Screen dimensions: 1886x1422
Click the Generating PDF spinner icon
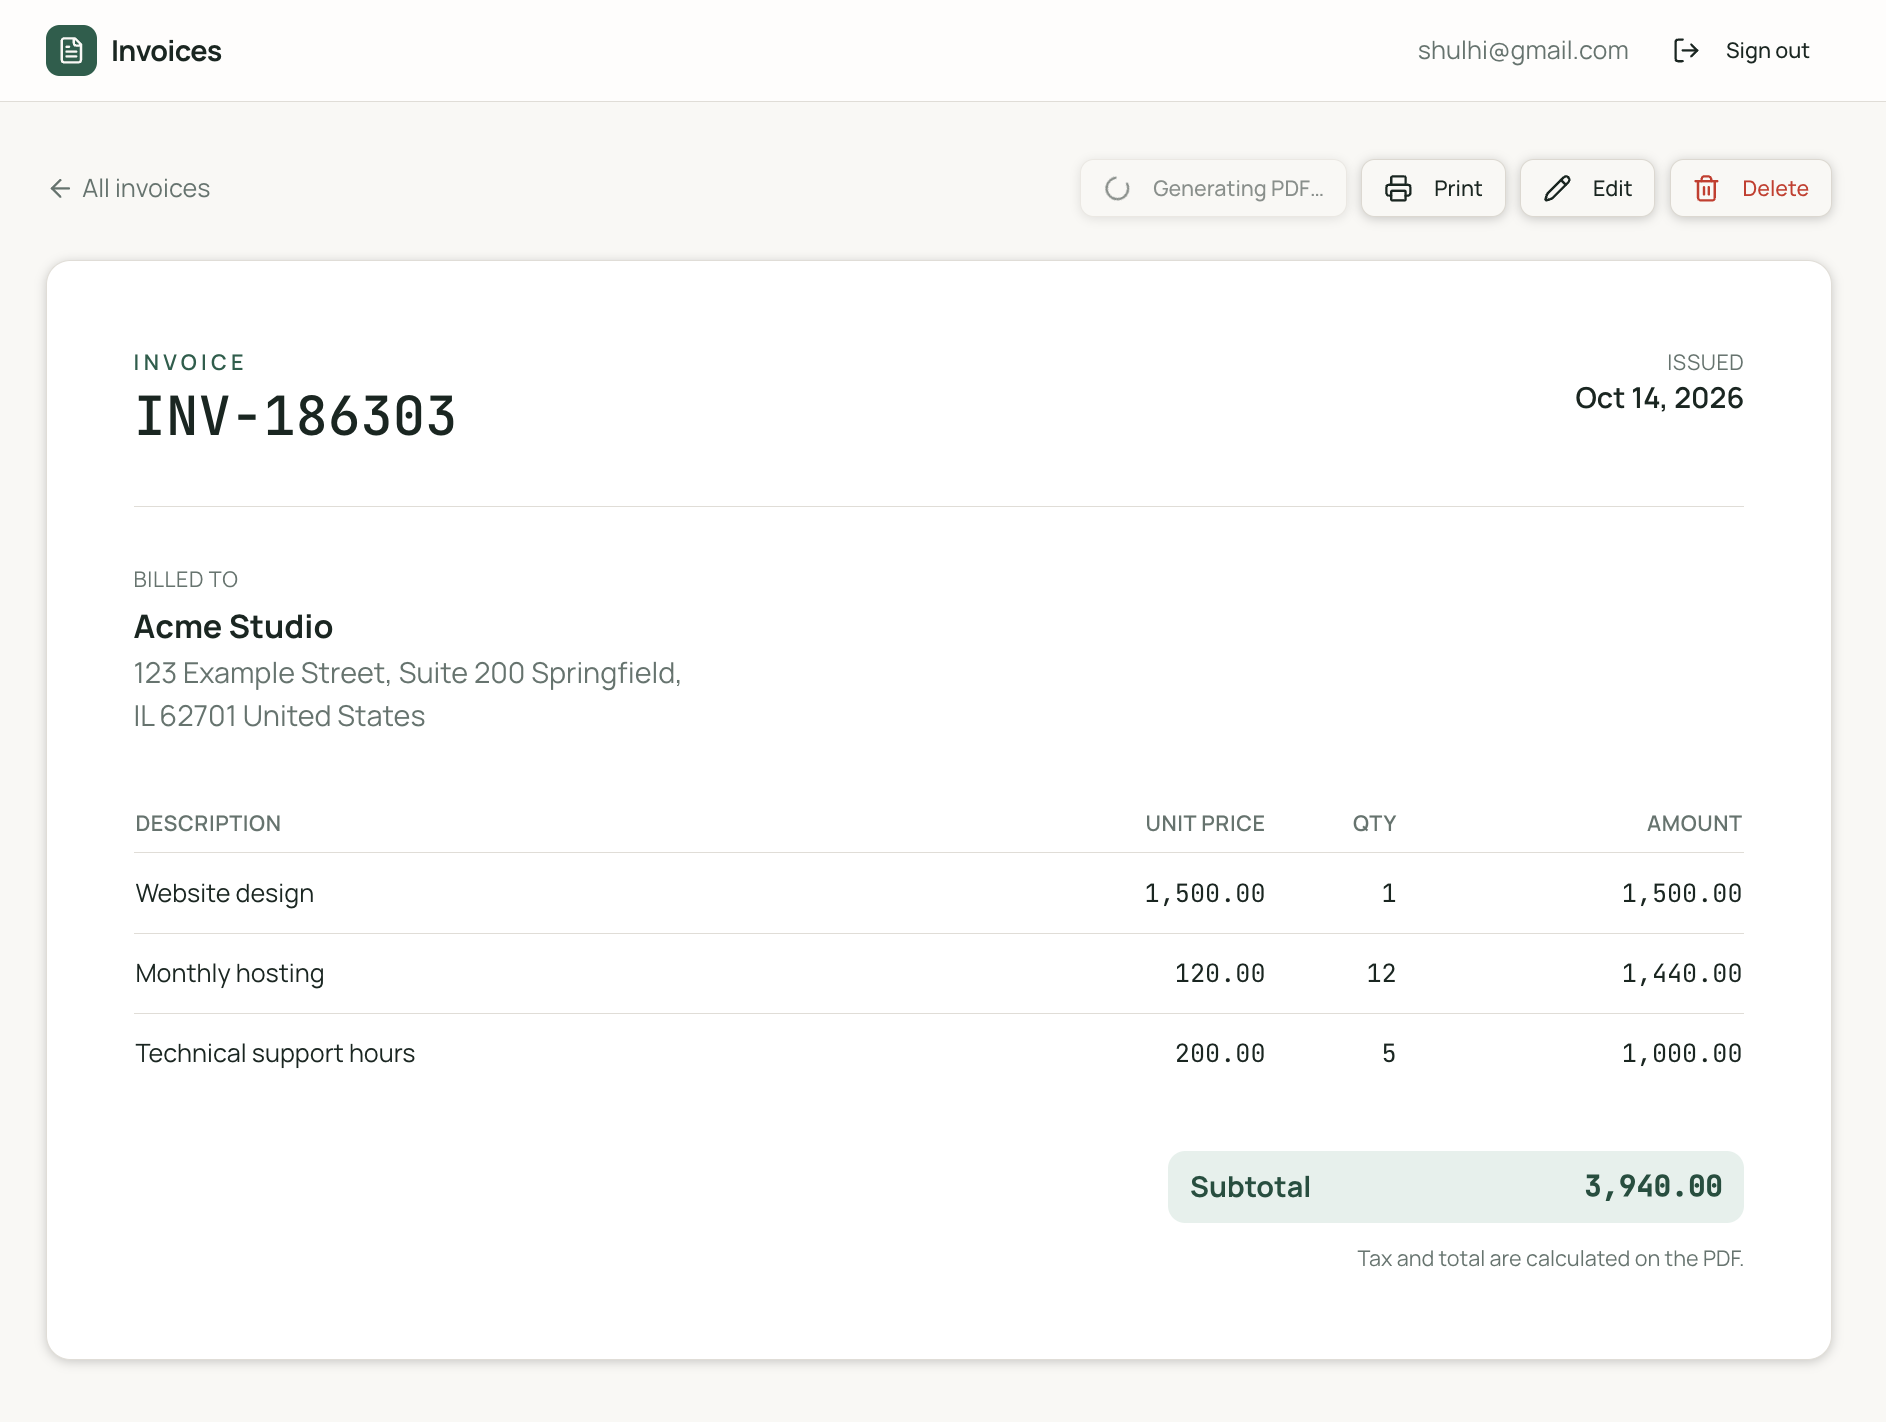1117,188
